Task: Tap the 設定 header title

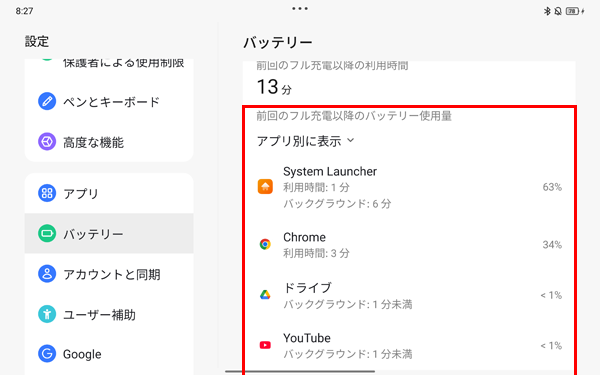Action: [37, 41]
